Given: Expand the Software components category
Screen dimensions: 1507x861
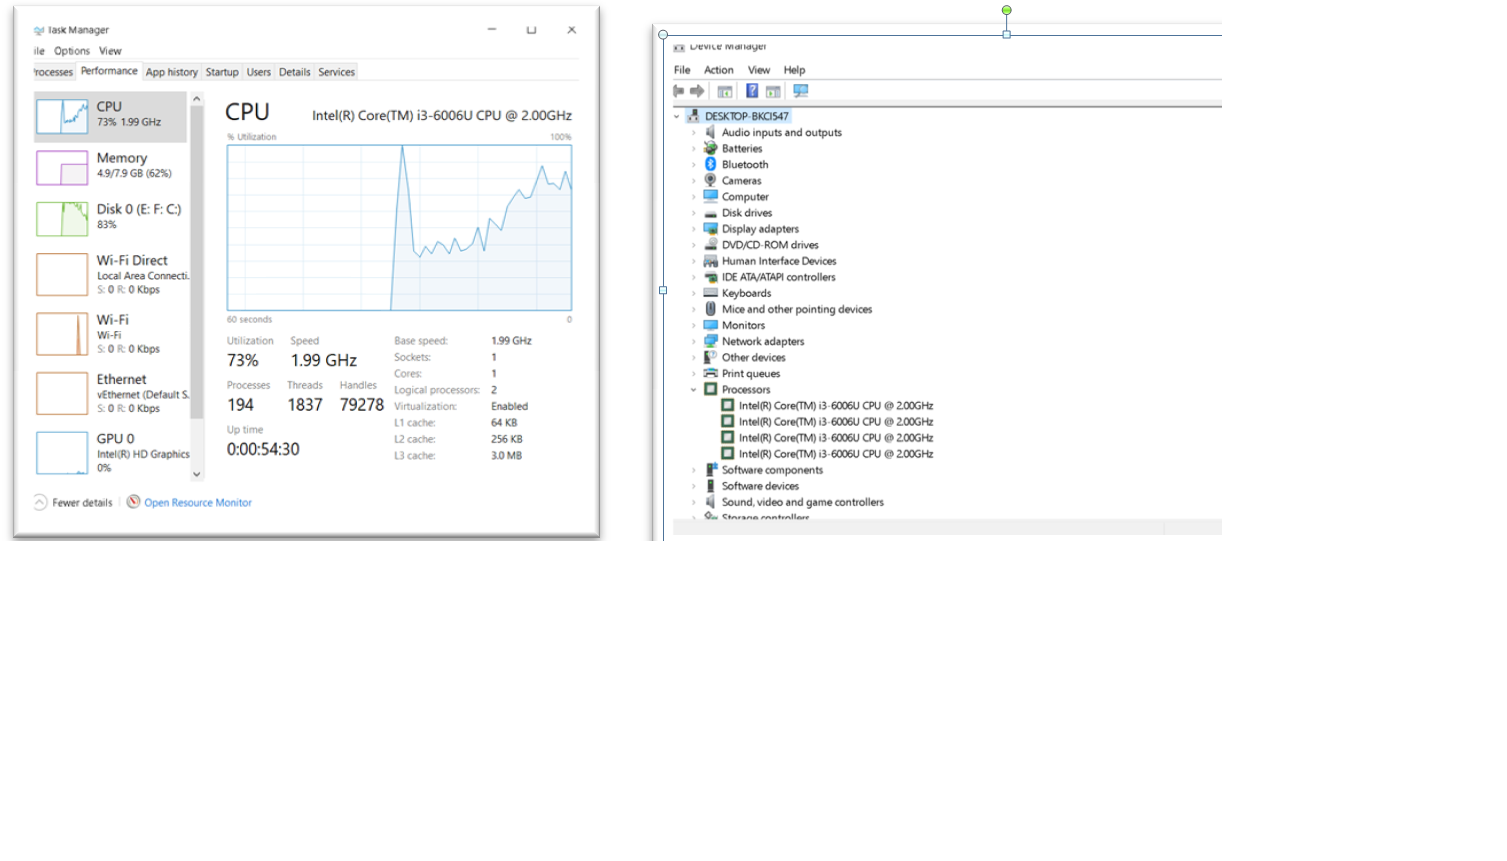Looking at the screenshot, I should (694, 470).
